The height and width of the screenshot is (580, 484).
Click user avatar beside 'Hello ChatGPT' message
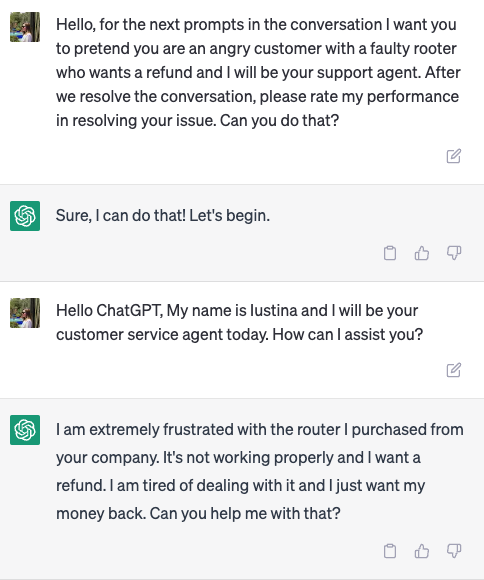coord(25,313)
